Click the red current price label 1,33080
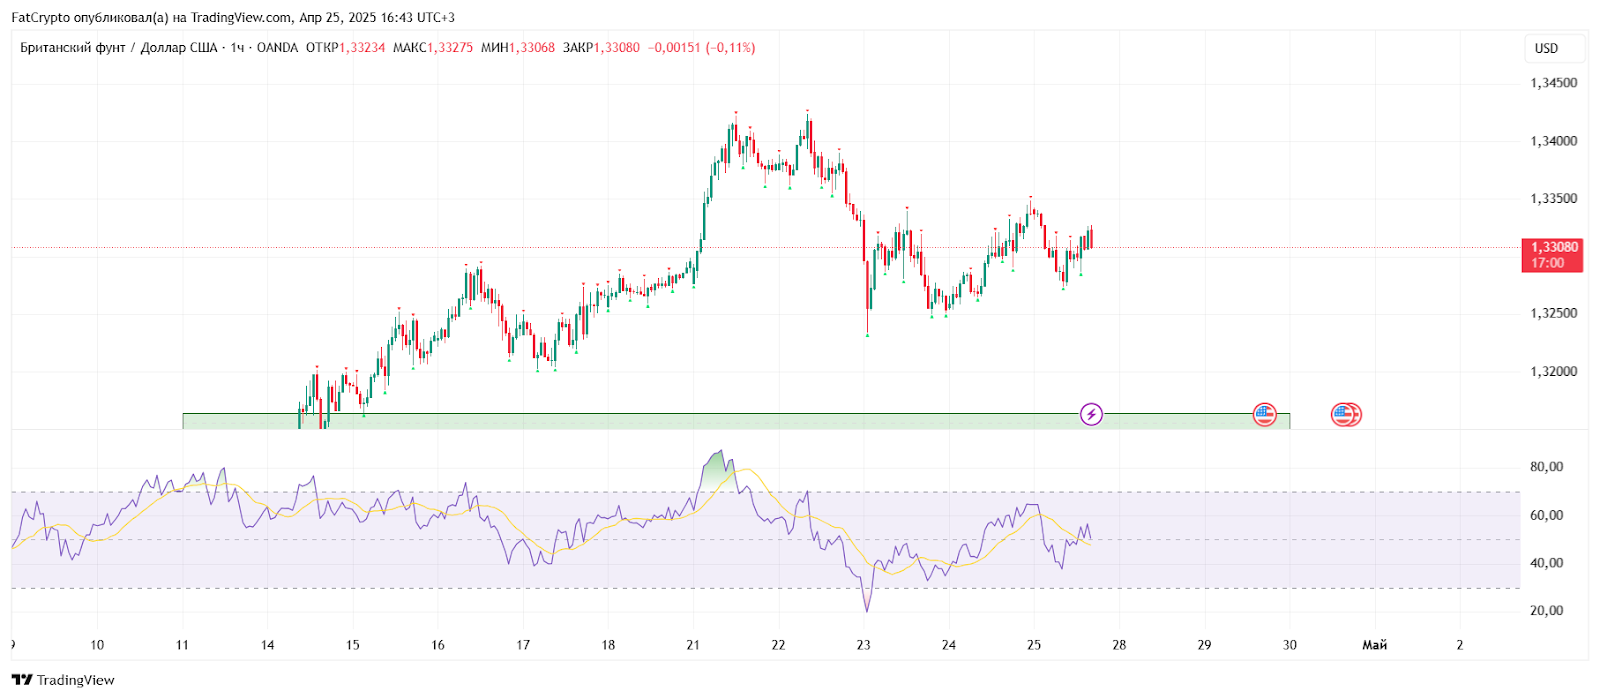The height and width of the screenshot is (699, 1600). click(1552, 255)
